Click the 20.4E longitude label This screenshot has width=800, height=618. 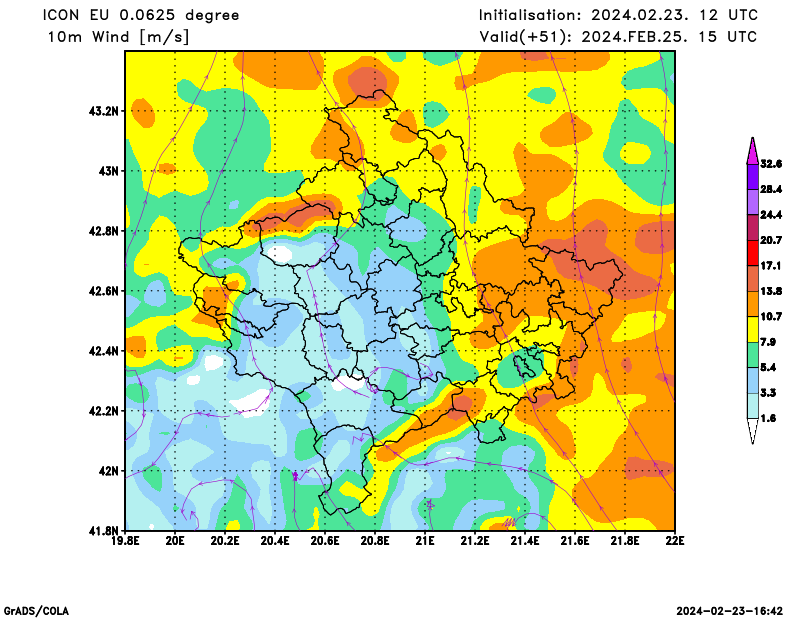click(275, 540)
